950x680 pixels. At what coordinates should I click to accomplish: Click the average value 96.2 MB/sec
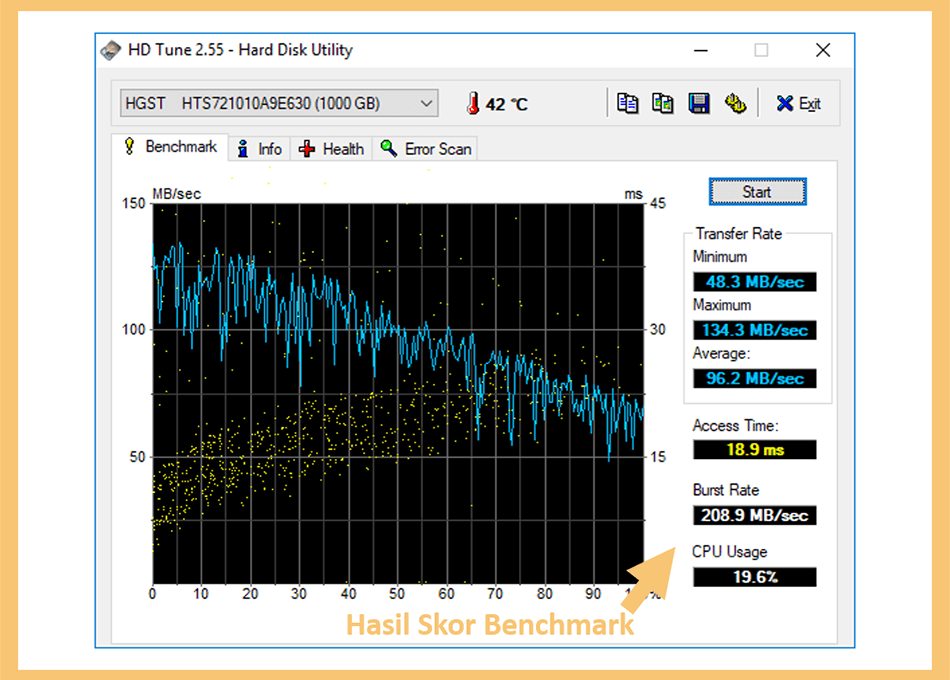[754, 379]
